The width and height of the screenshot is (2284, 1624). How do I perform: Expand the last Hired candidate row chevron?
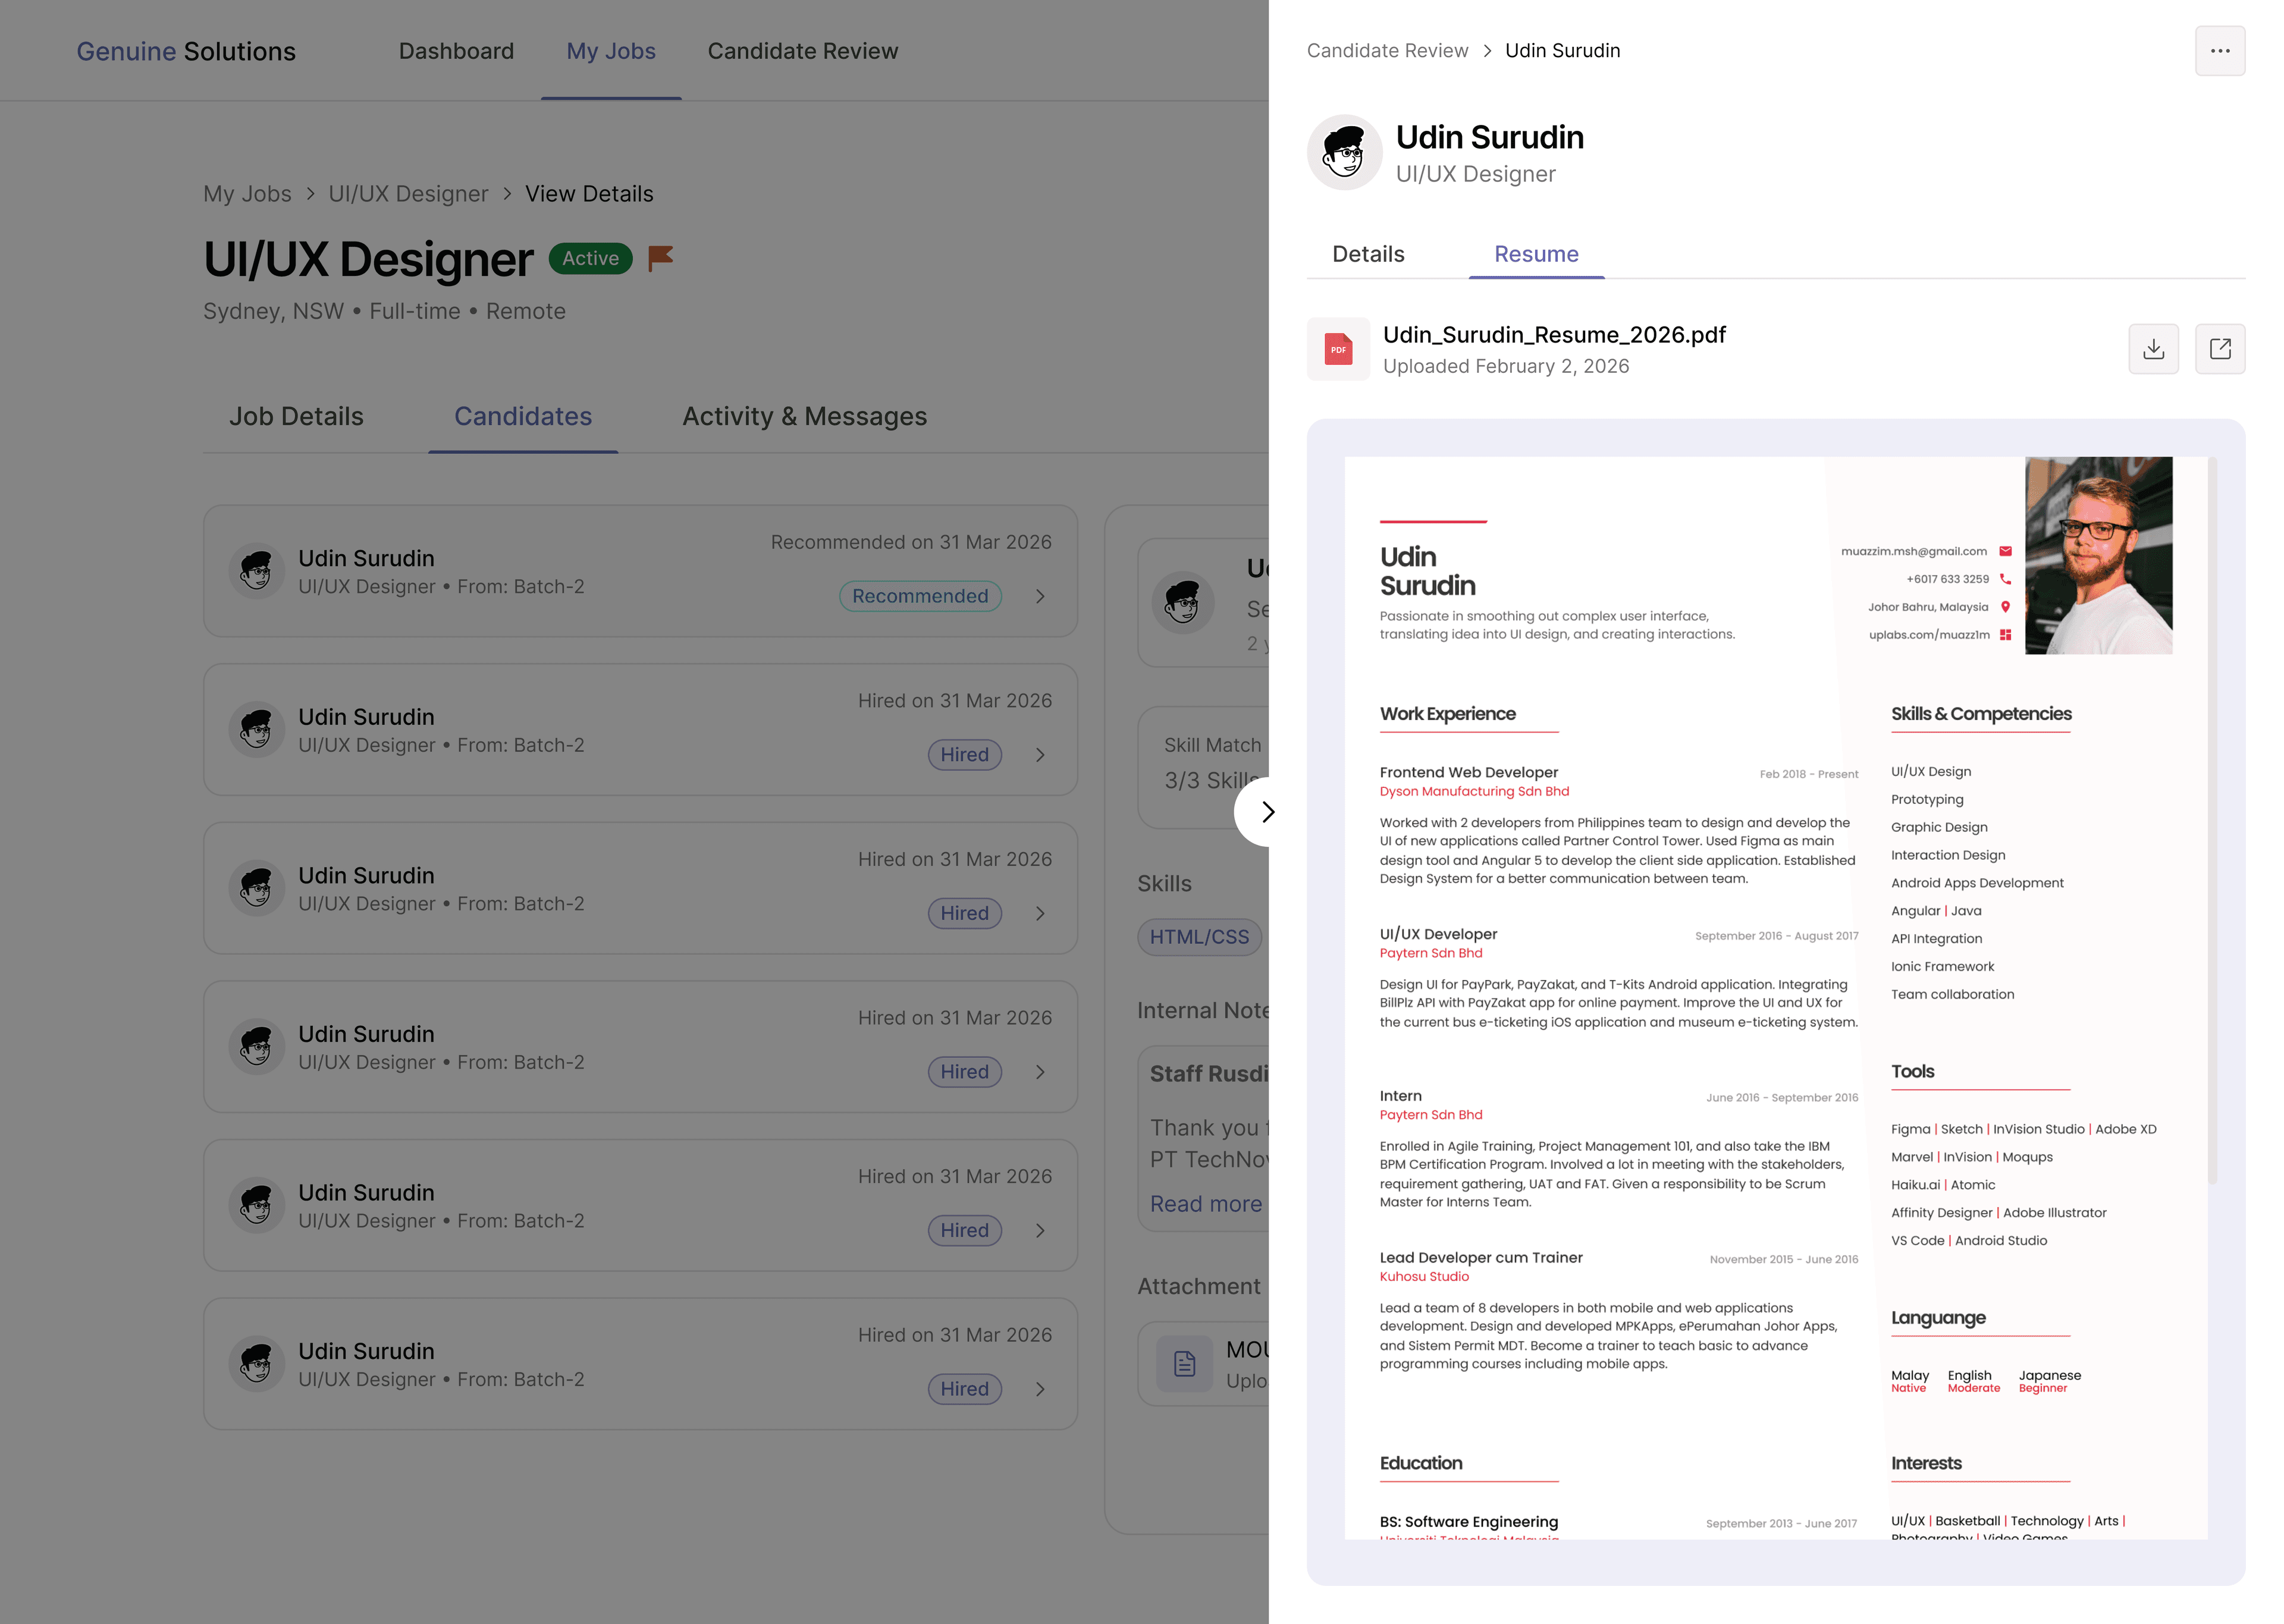click(x=1040, y=1389)
